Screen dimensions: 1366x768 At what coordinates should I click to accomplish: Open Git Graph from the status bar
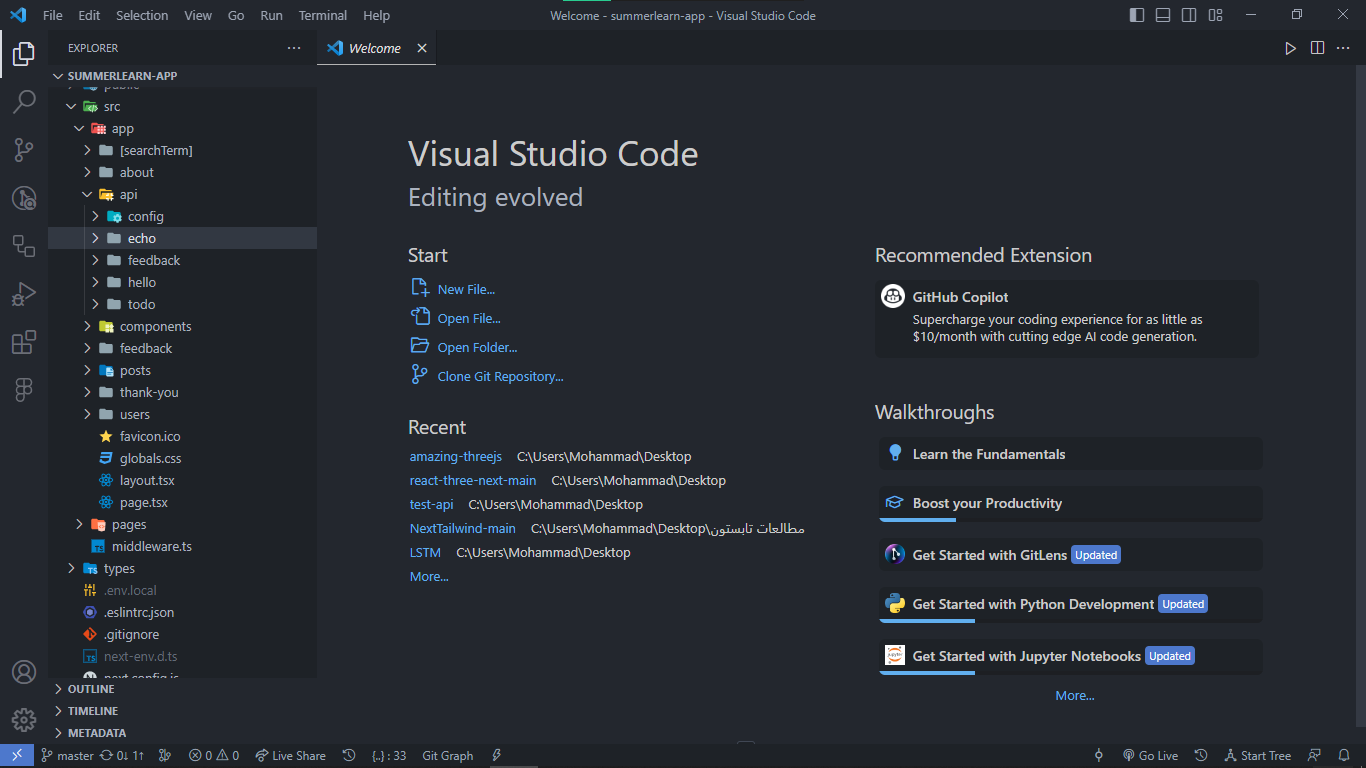[448, 756]
